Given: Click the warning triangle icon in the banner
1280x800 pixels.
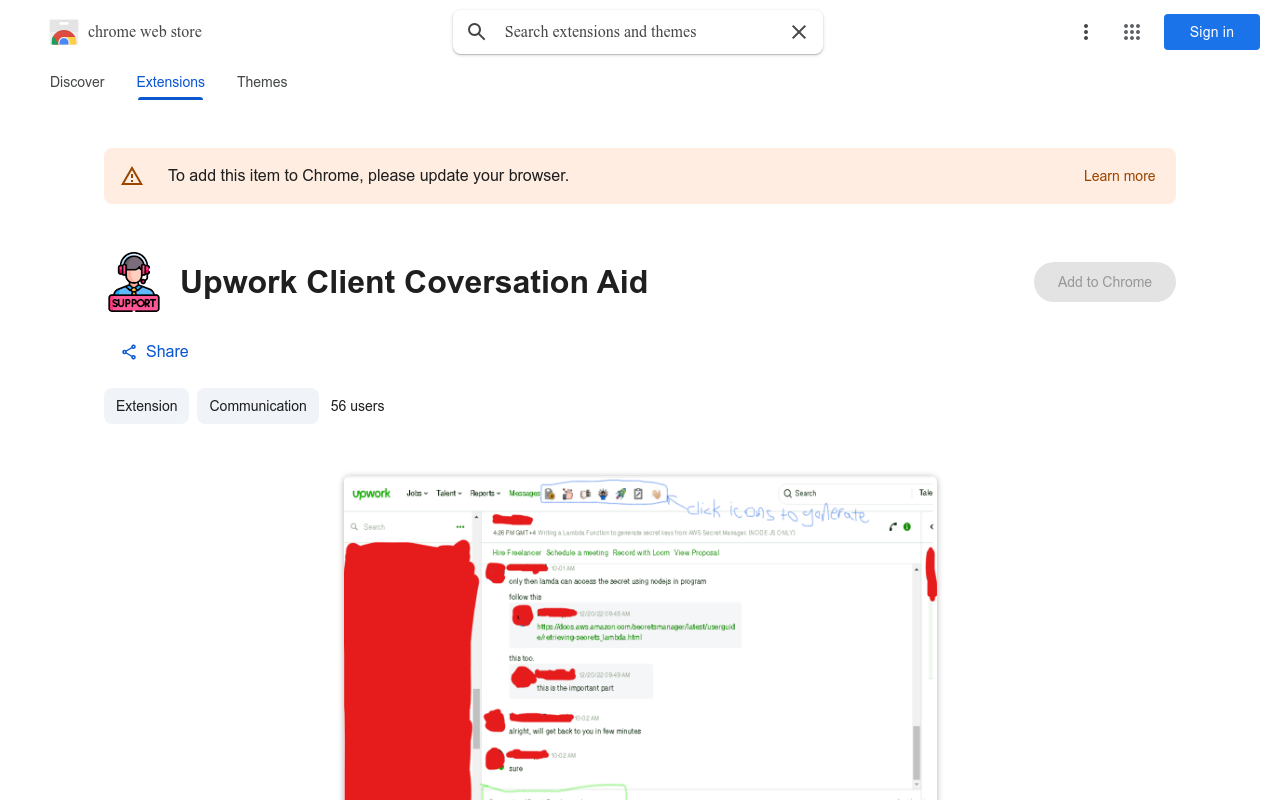Looking at the screenshot, I should 132,176.
